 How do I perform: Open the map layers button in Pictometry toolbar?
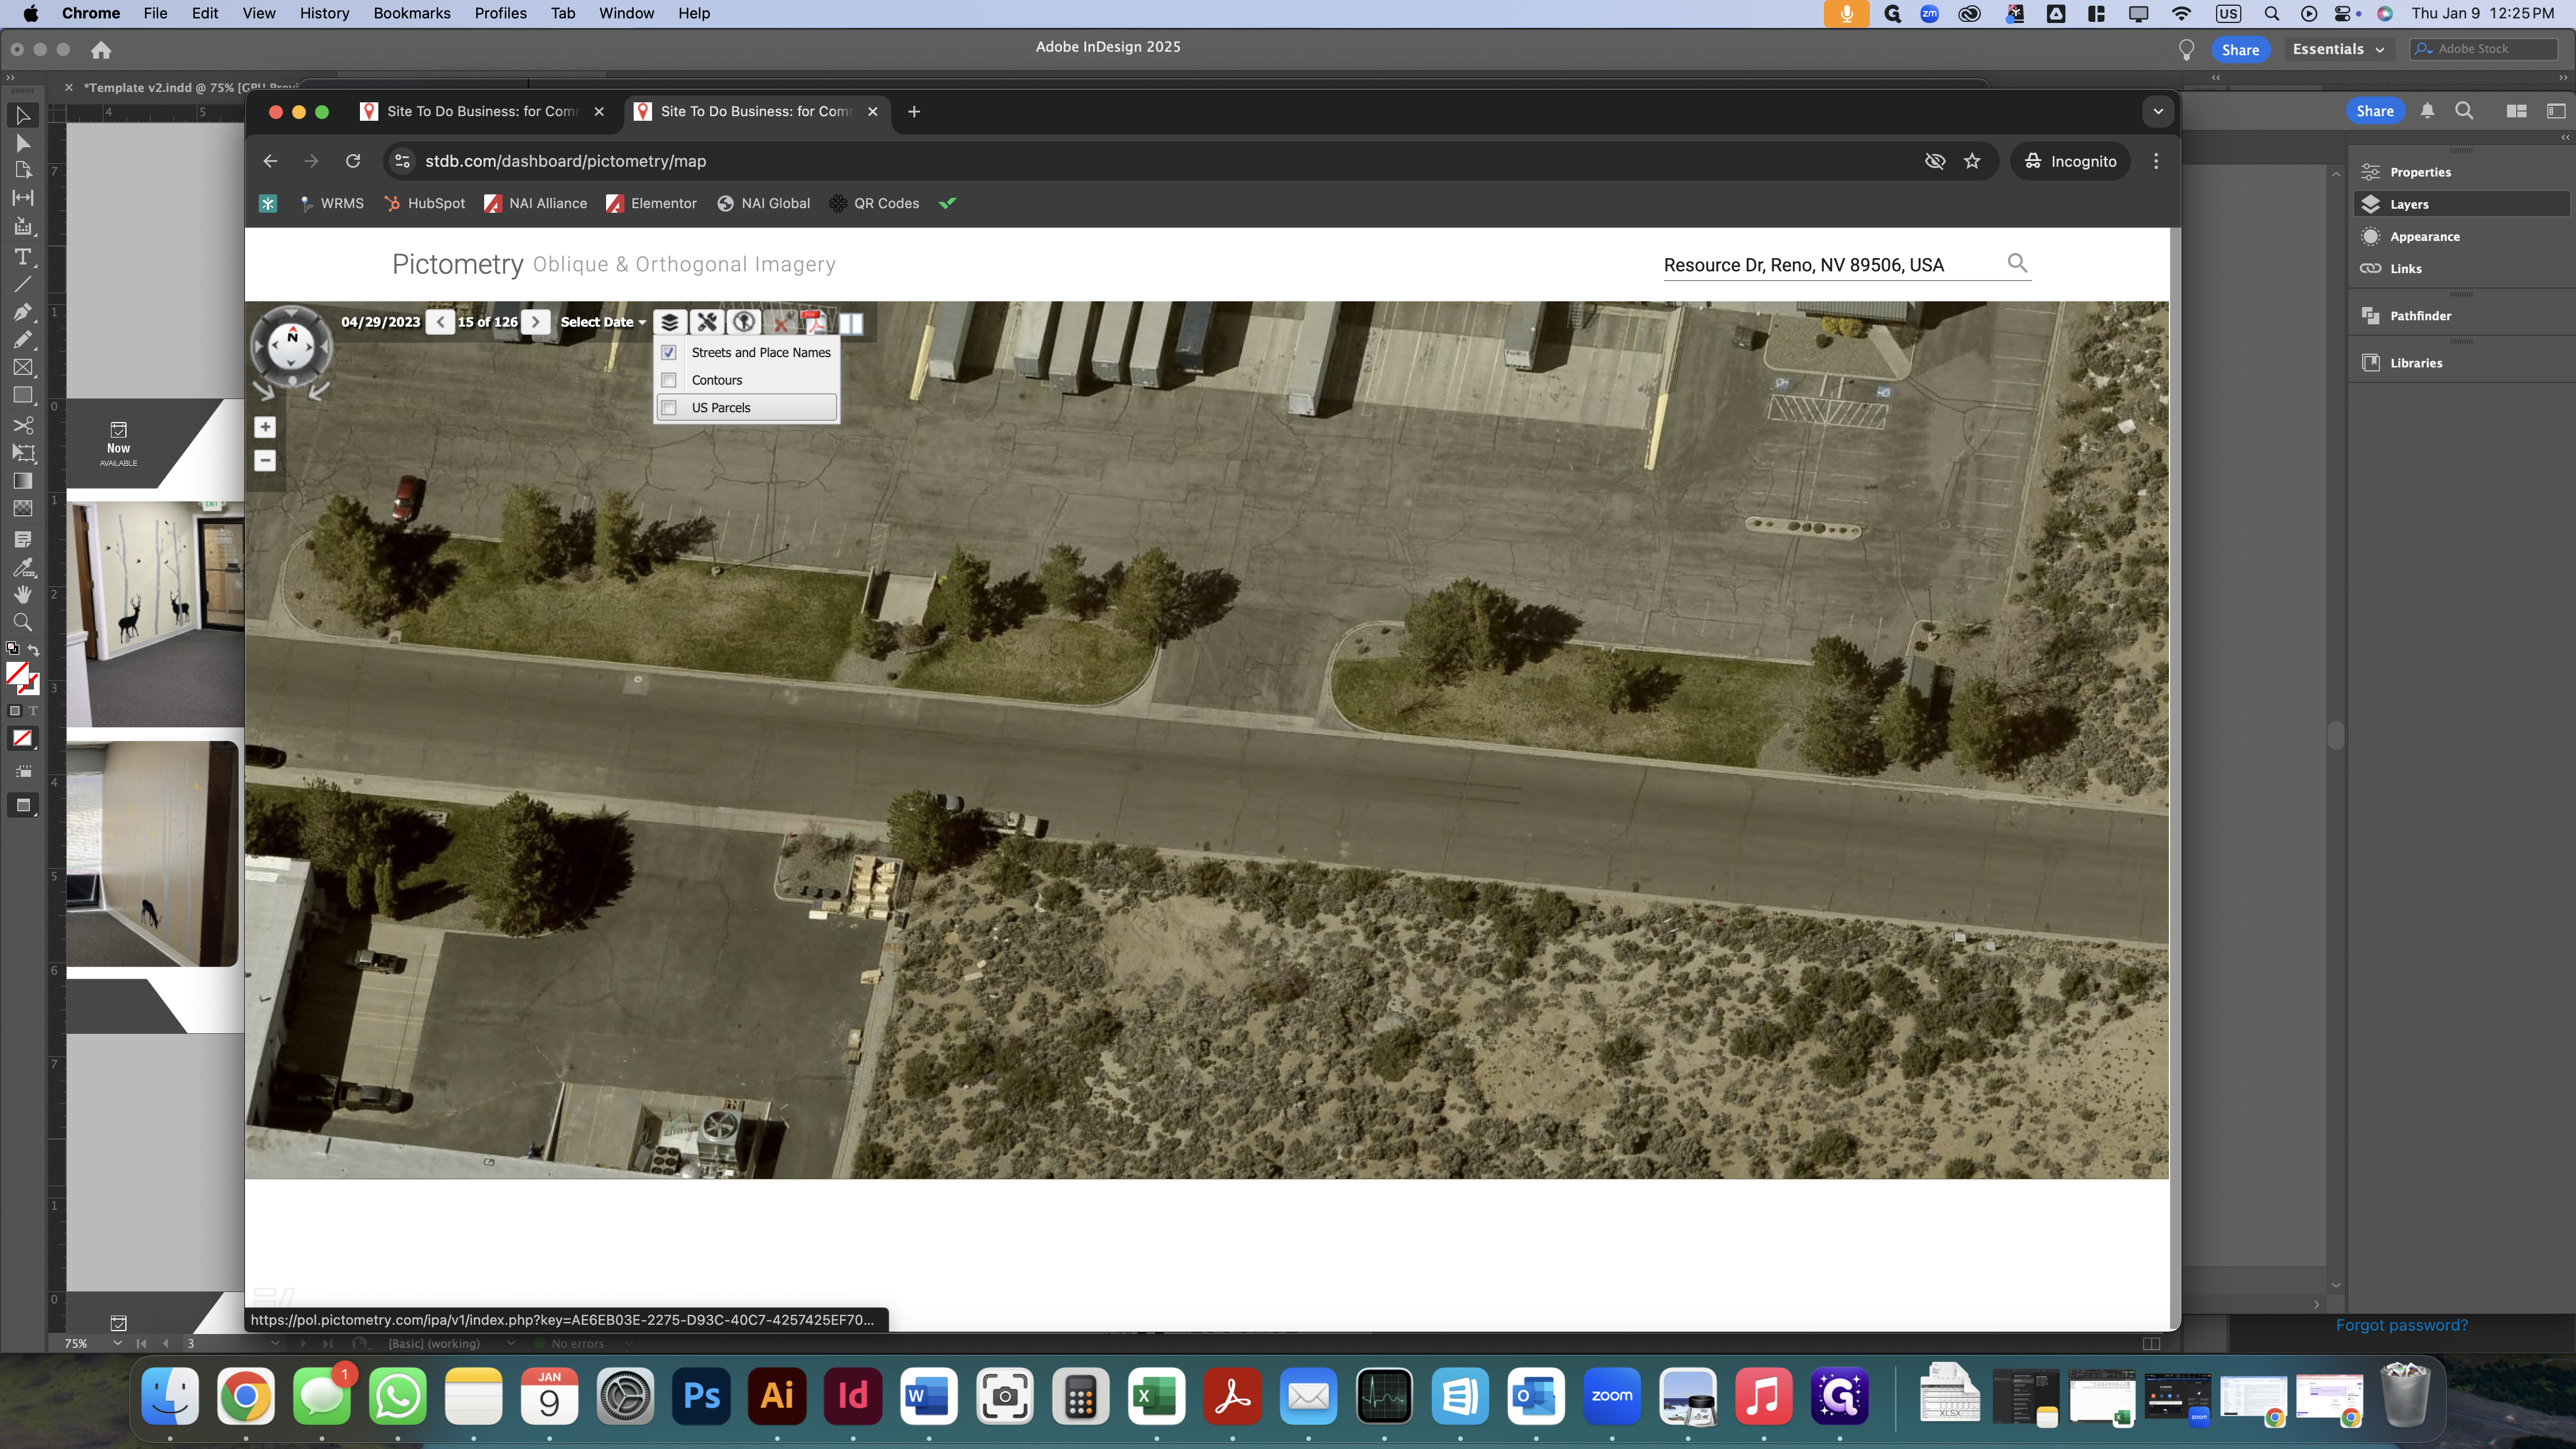tap(670, 322)
